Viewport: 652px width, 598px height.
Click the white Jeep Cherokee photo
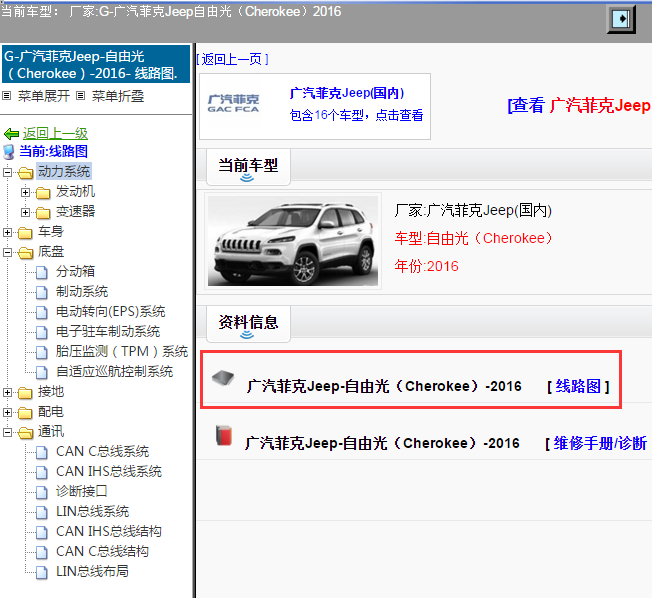(293, 241)
